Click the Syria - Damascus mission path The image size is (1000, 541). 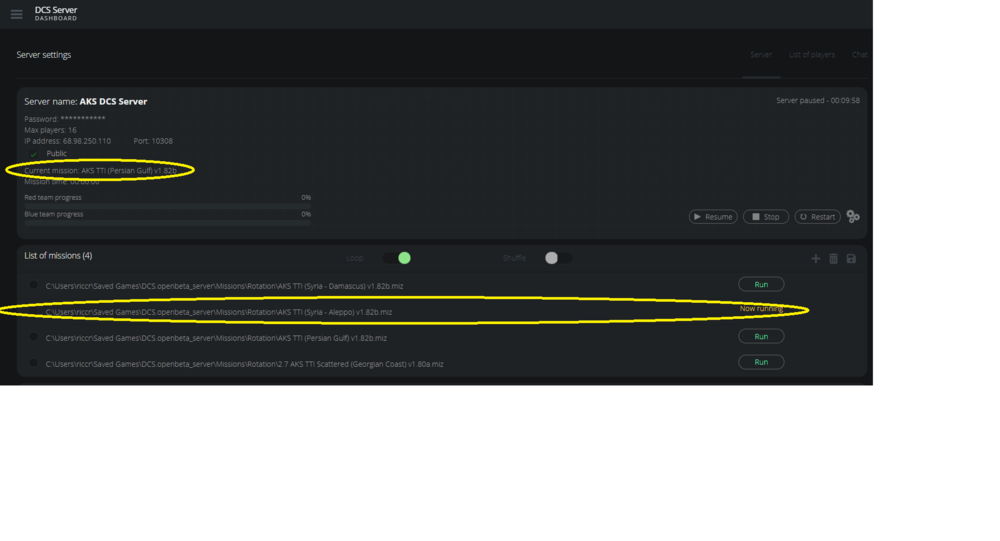pyautogui.click(x=224, y=286)
